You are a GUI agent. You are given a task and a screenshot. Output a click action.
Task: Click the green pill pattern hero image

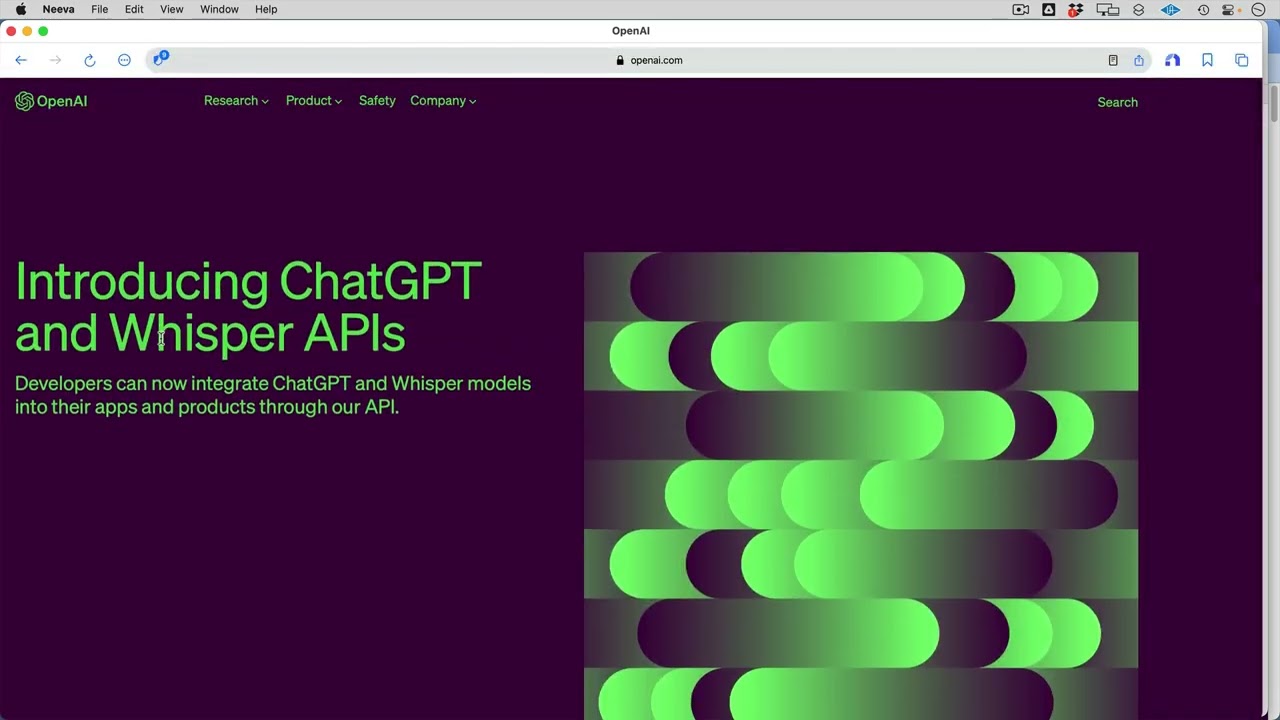click(x=861, y=486)
